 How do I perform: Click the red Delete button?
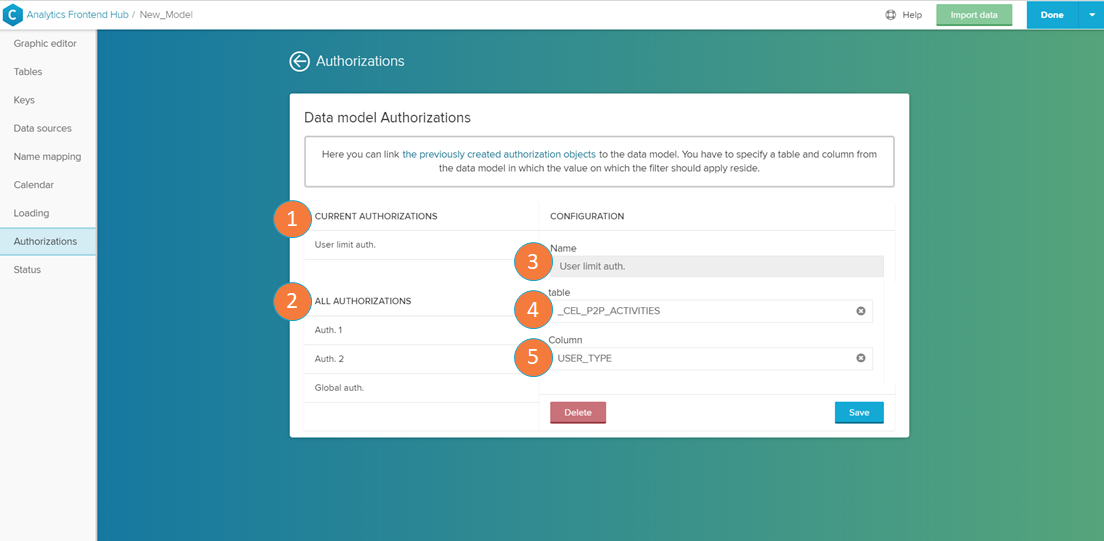[578, 412]
